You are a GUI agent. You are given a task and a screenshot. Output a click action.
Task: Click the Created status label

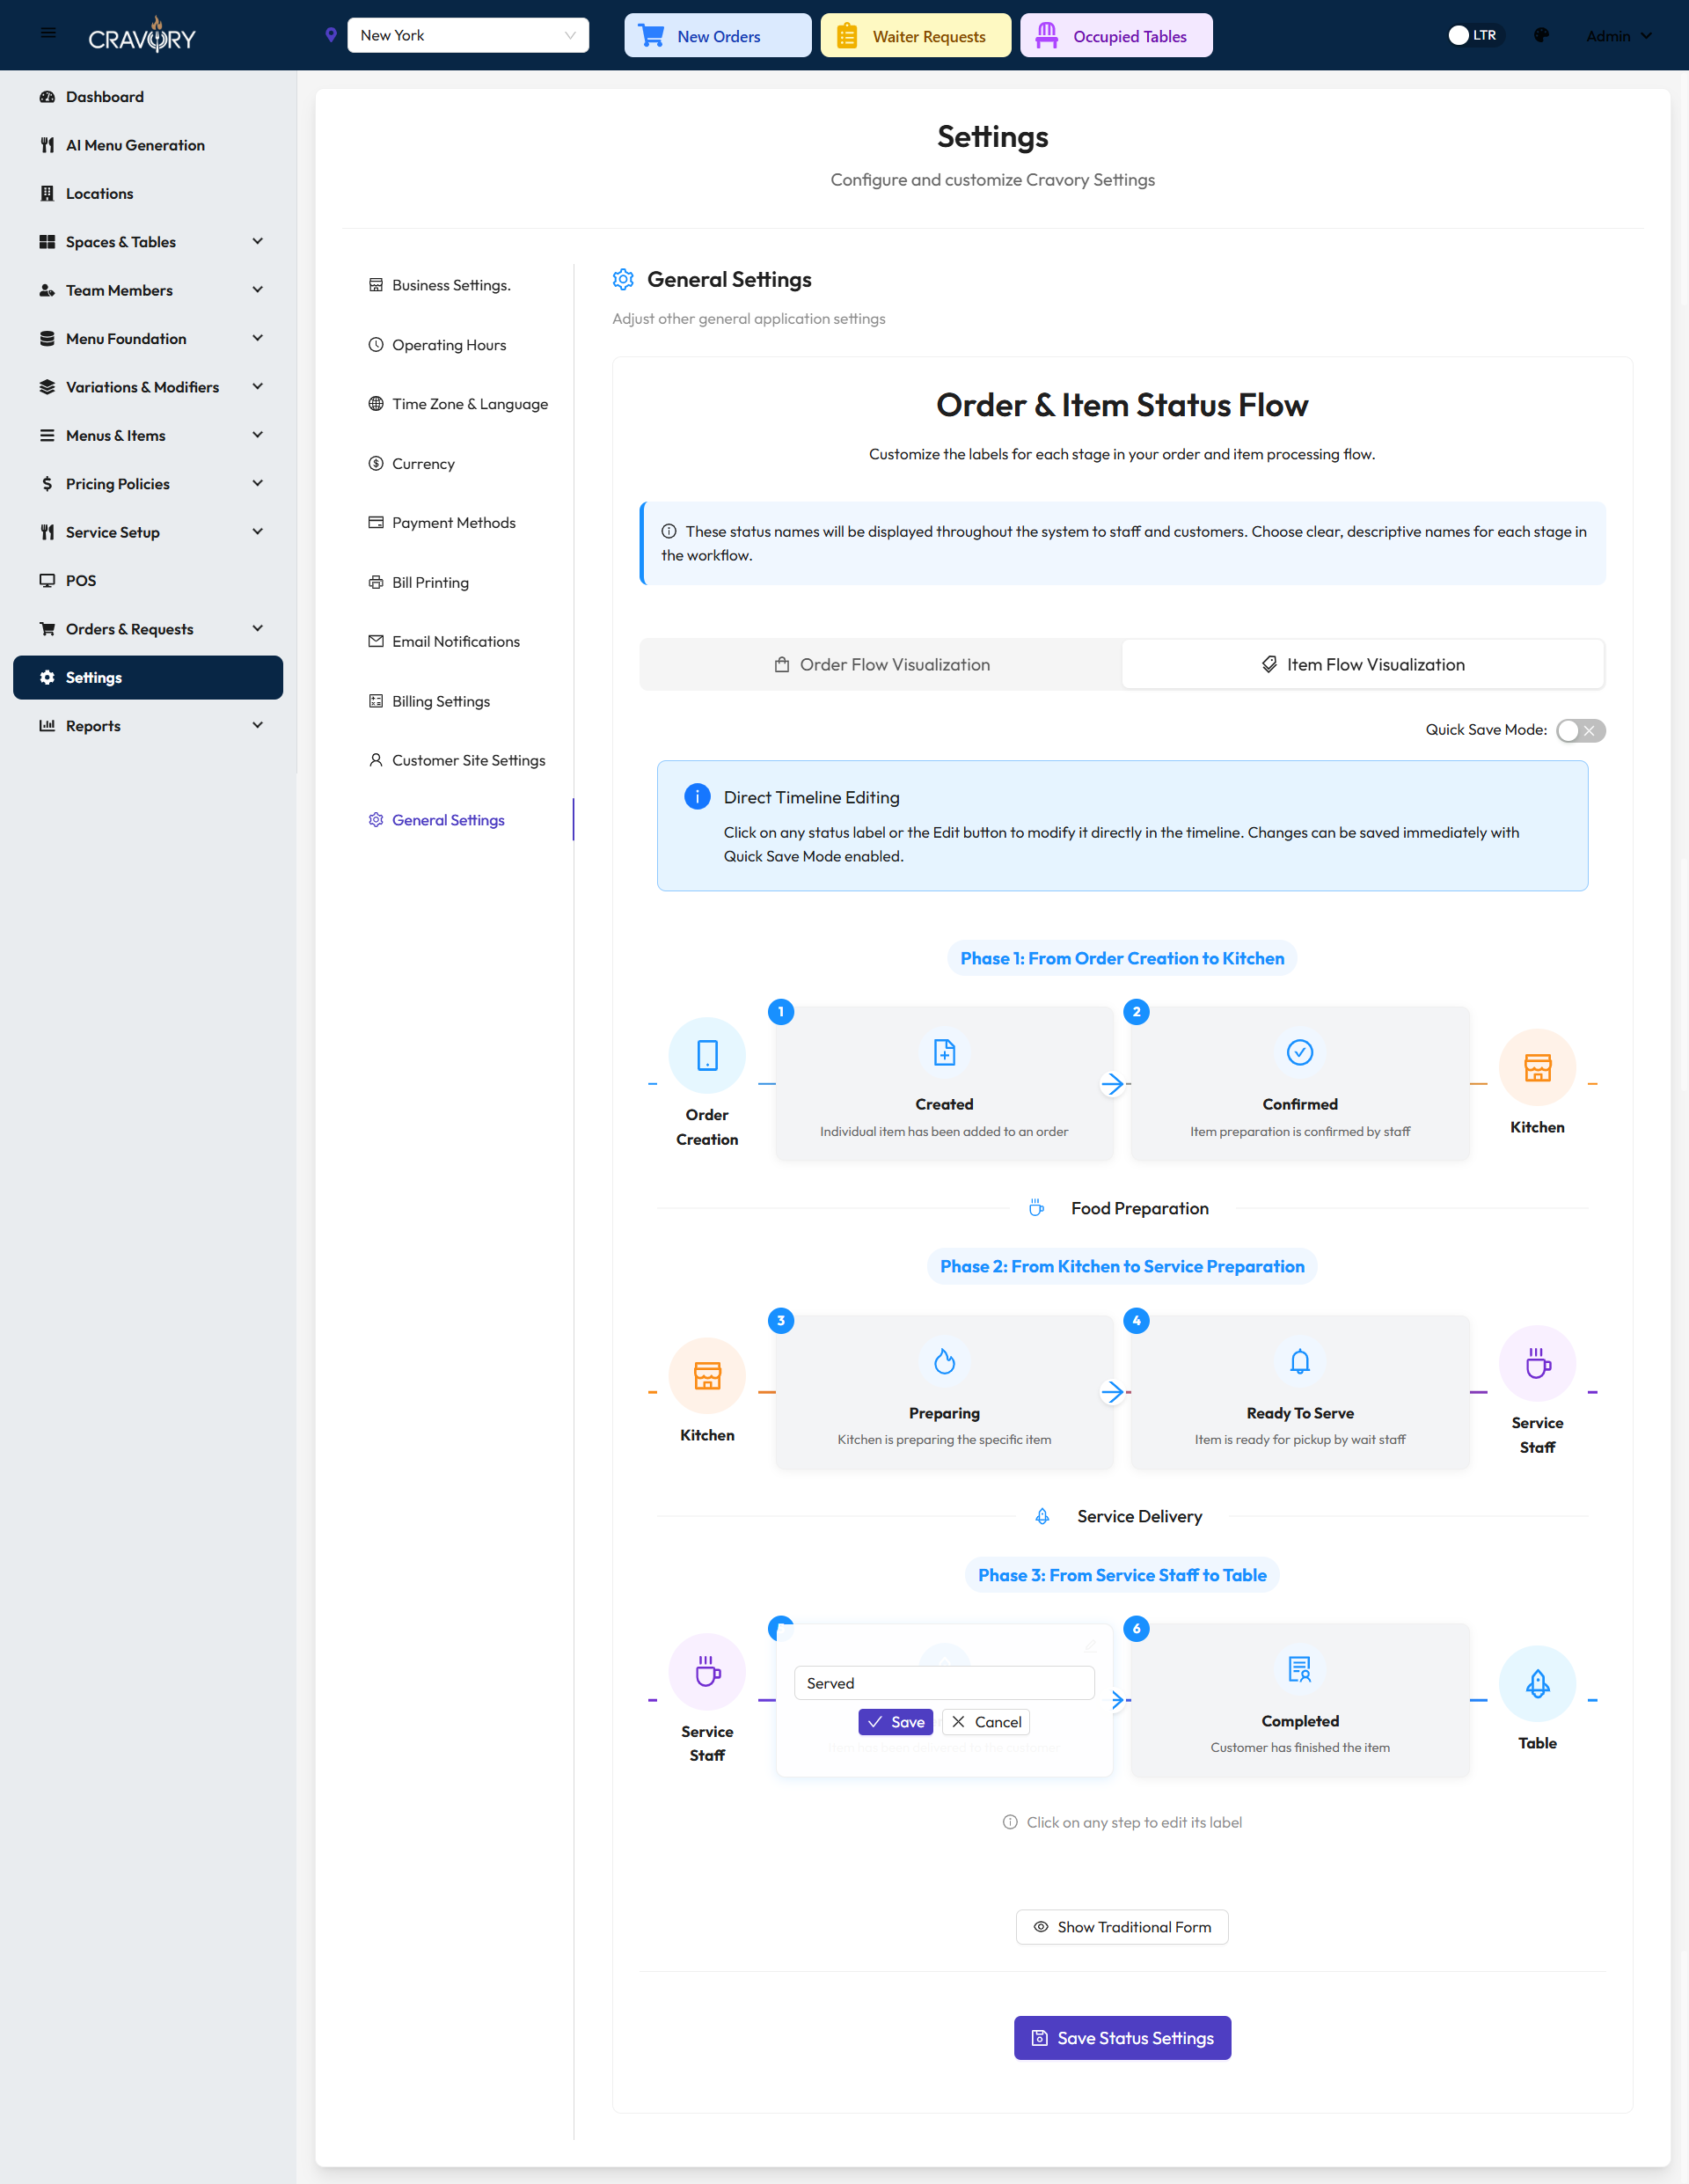(x=944, y=1104)
